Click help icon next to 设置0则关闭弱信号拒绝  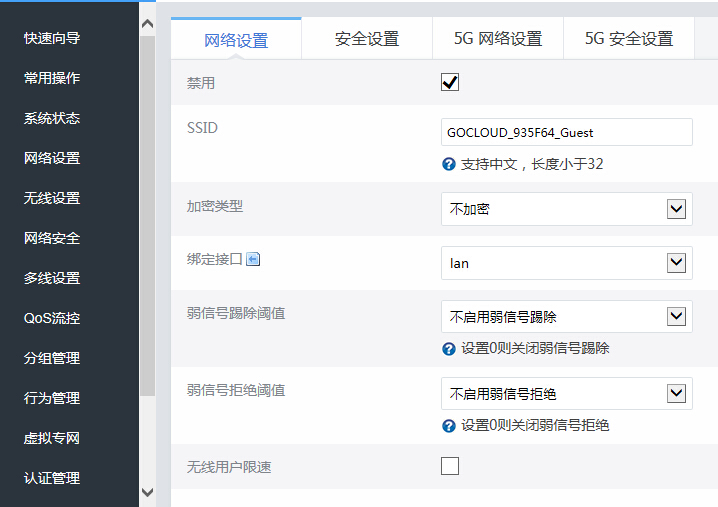coord(449,426)
